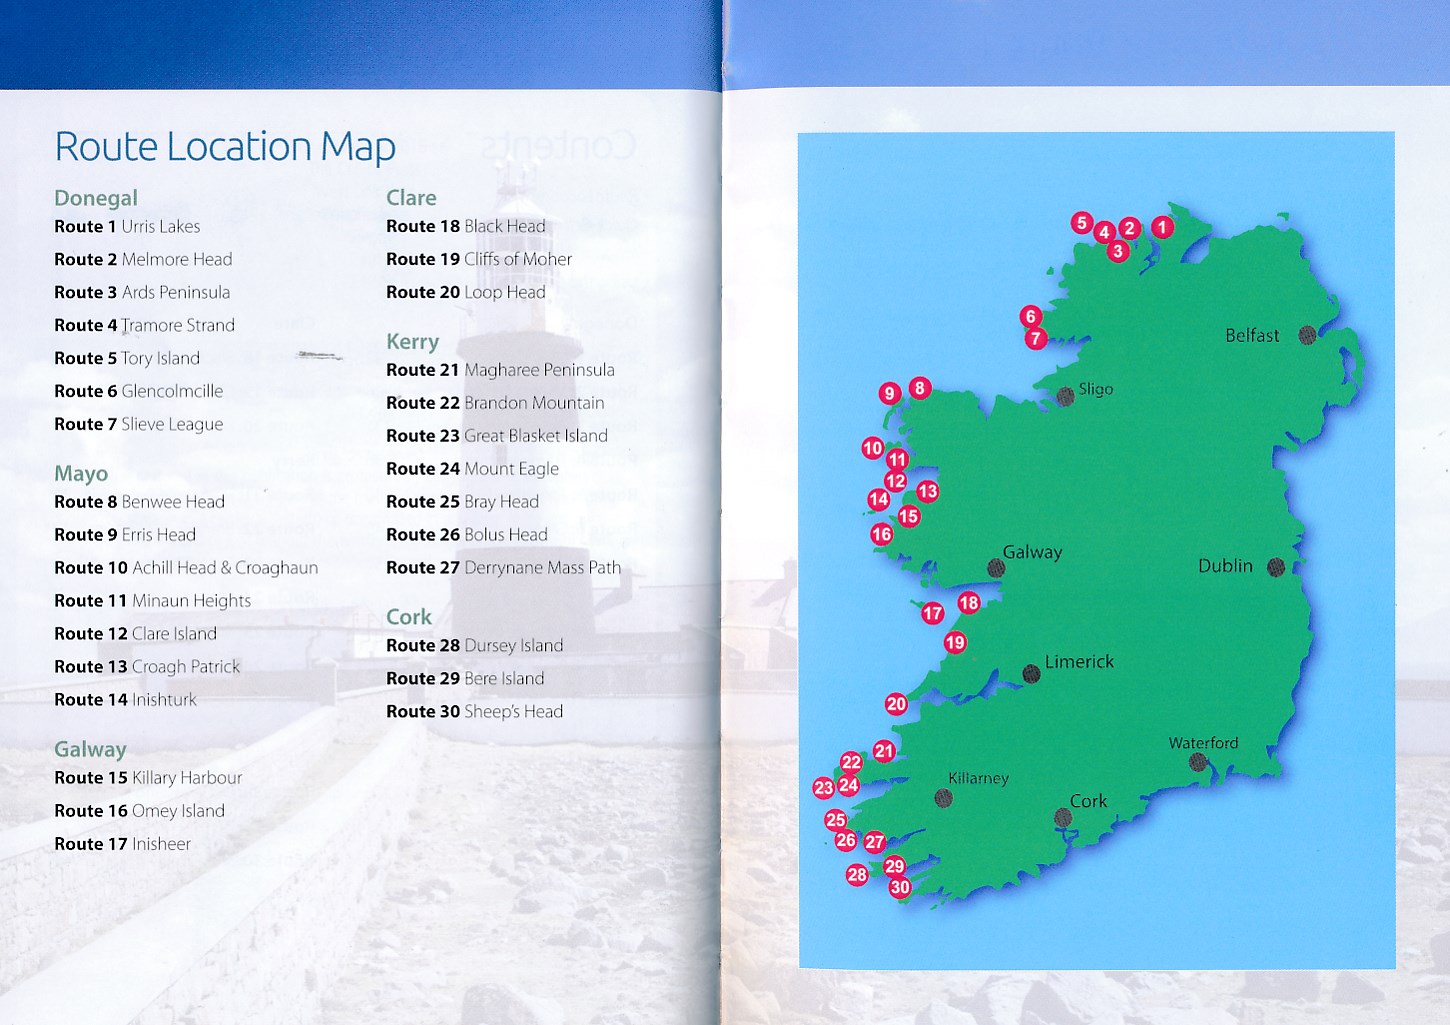Open the Route 19 Cliffs of Moher entry
The image size is (1450, 1025).
(x=479, y=259)
